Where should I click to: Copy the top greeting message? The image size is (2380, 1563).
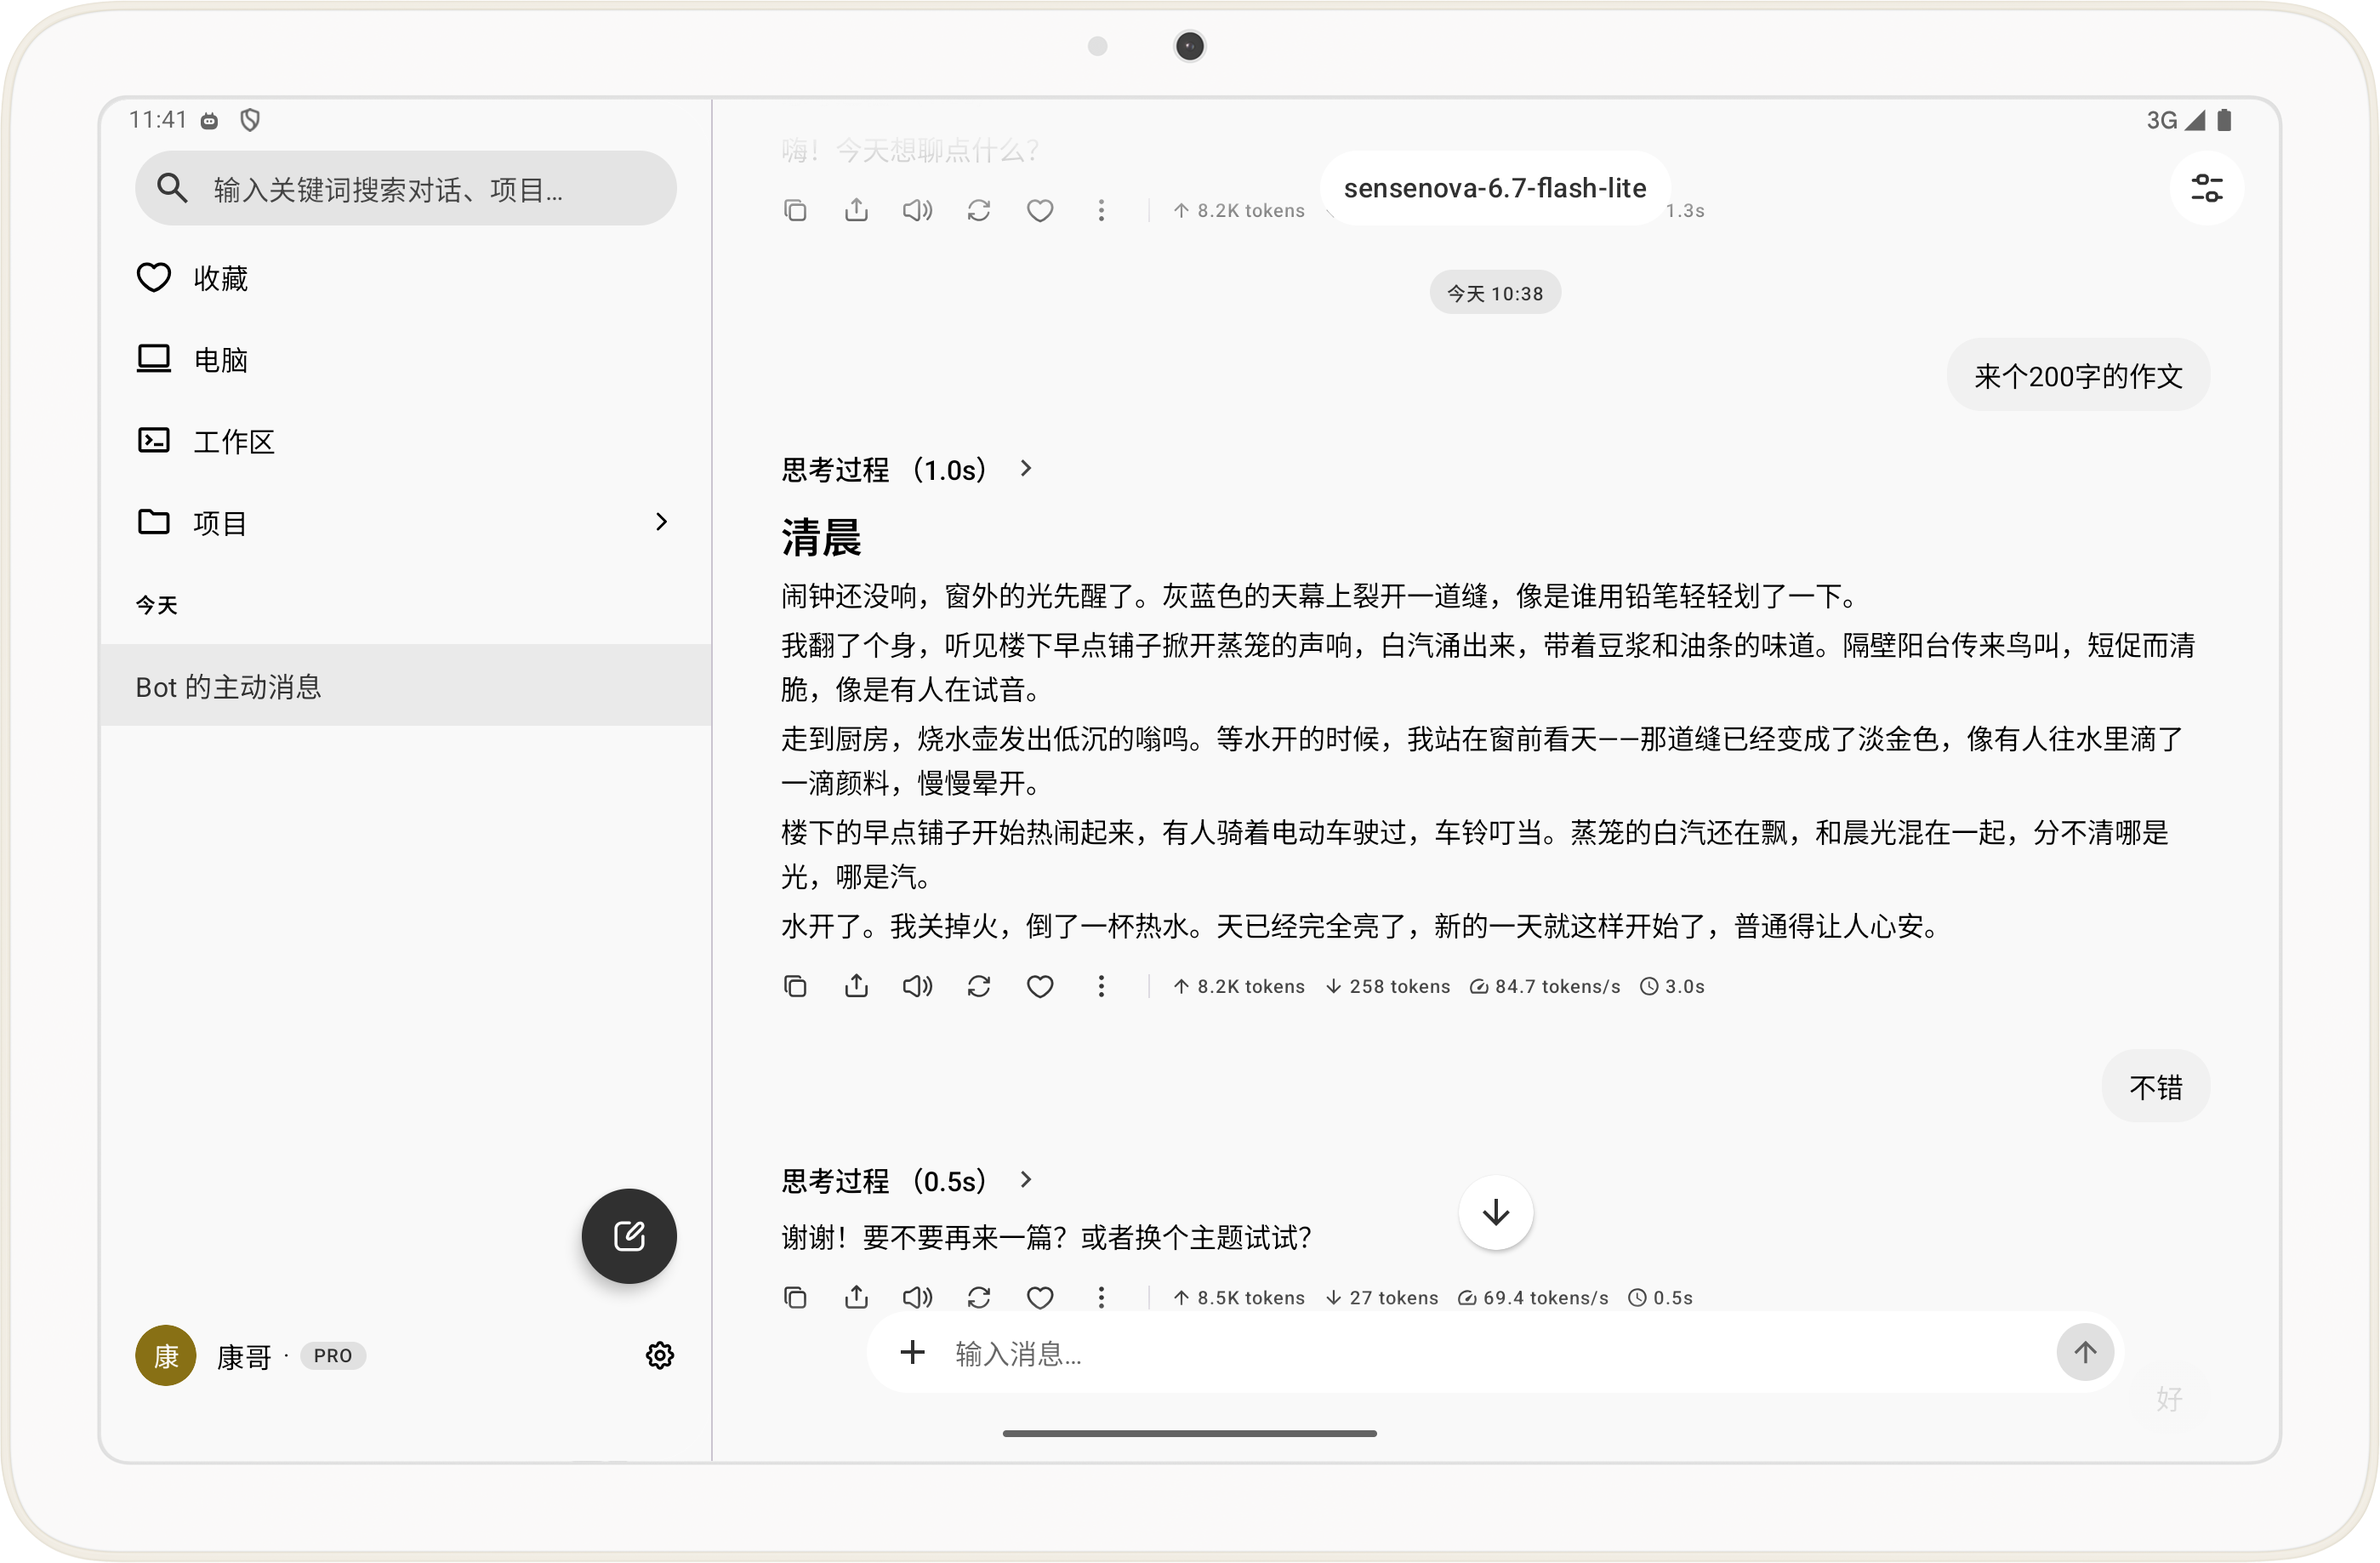coord(795,210)
